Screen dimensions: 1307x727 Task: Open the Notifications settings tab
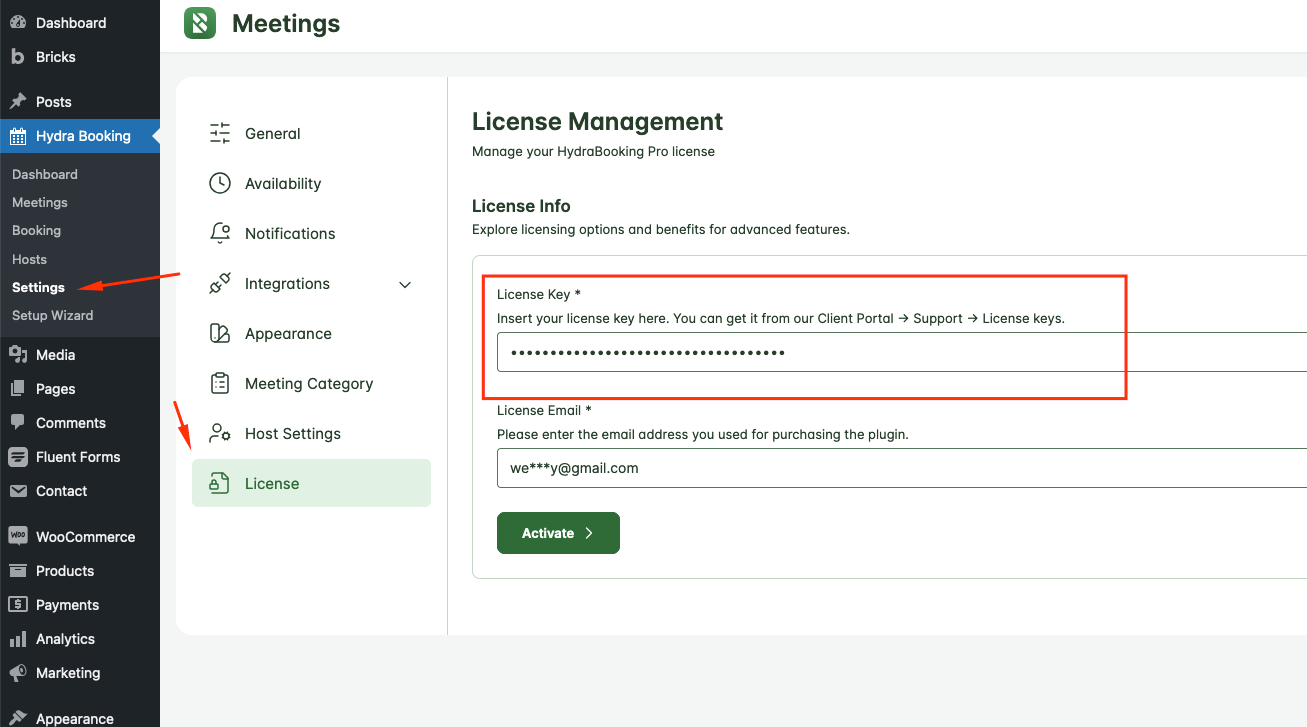(311, 234)
